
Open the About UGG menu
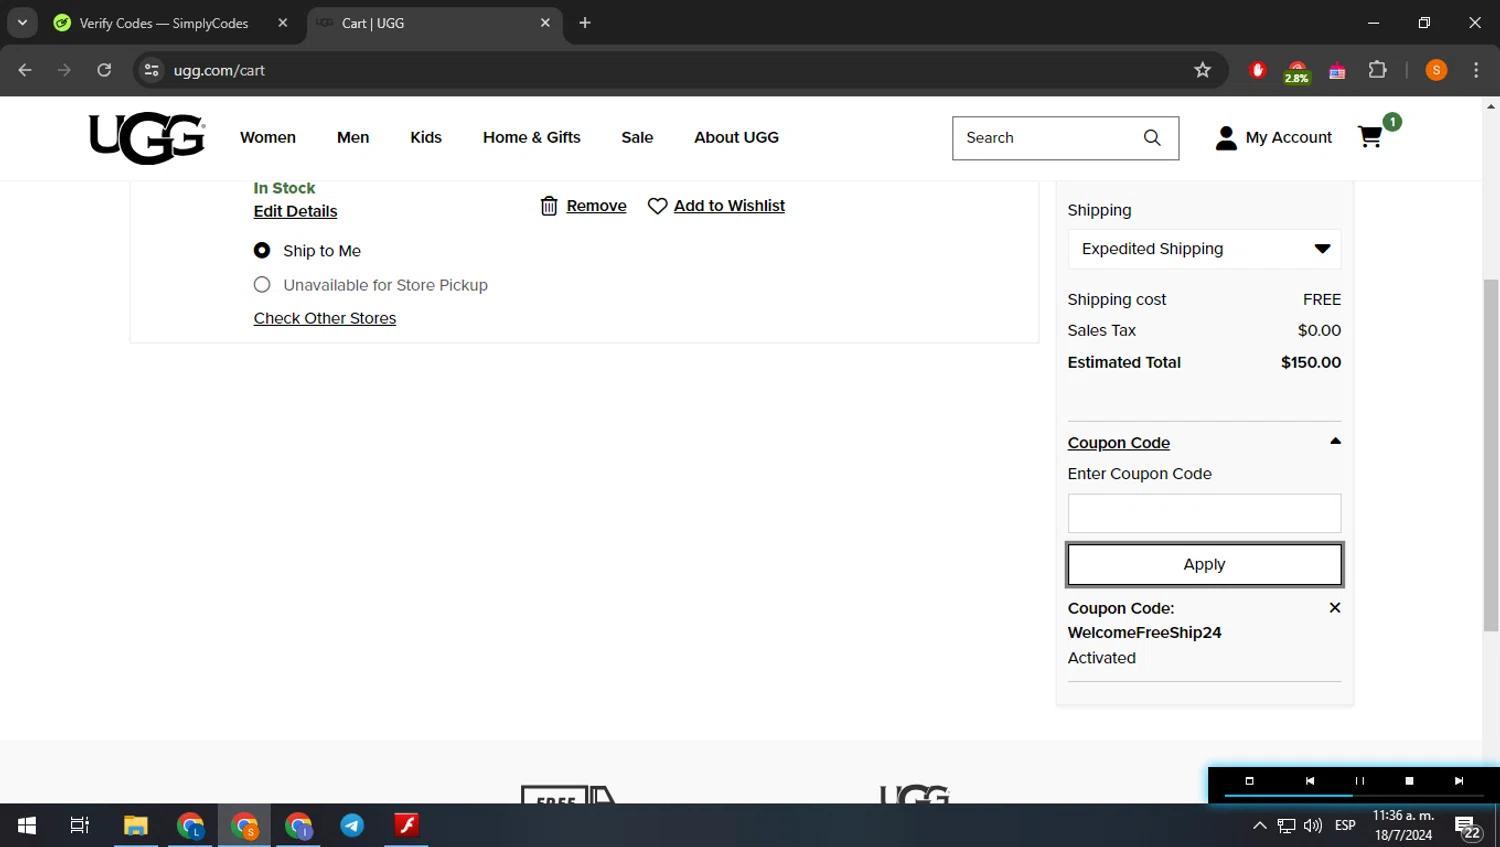pos(736,137)
